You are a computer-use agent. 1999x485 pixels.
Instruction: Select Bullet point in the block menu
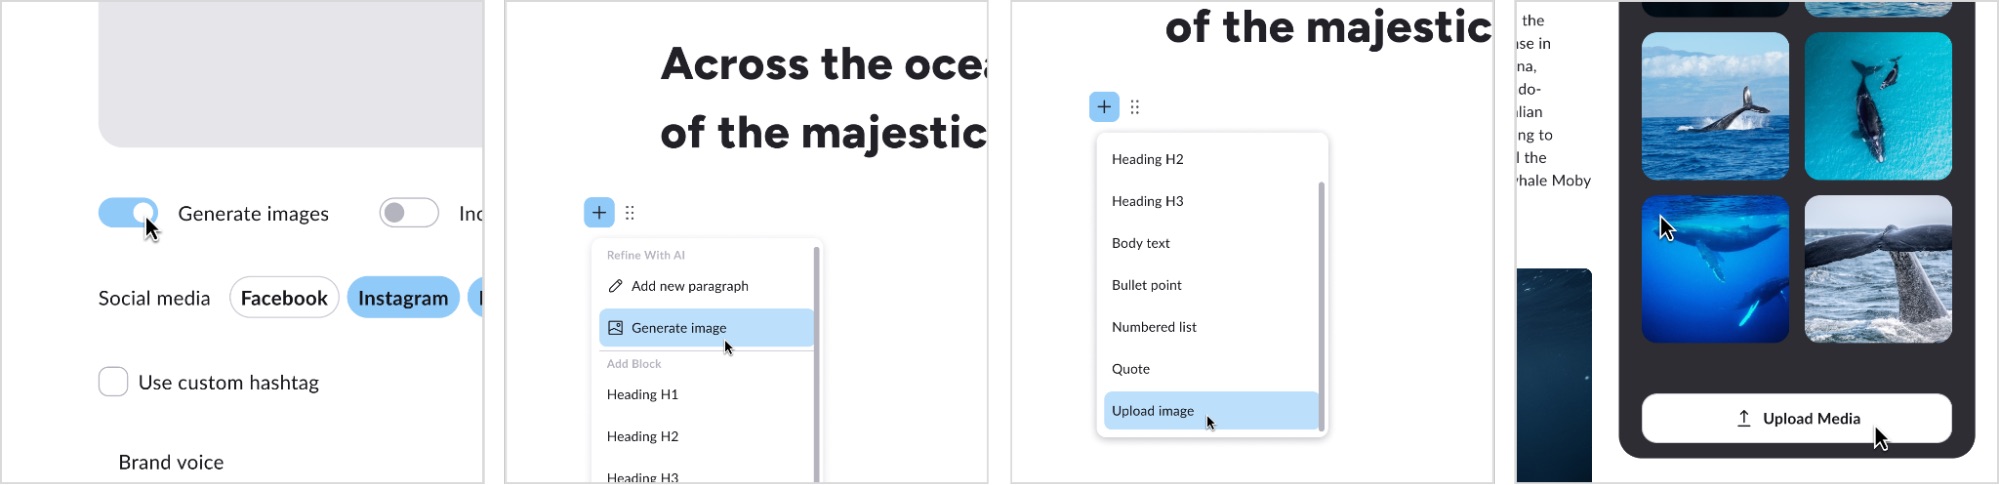[x=1146, y=285]
